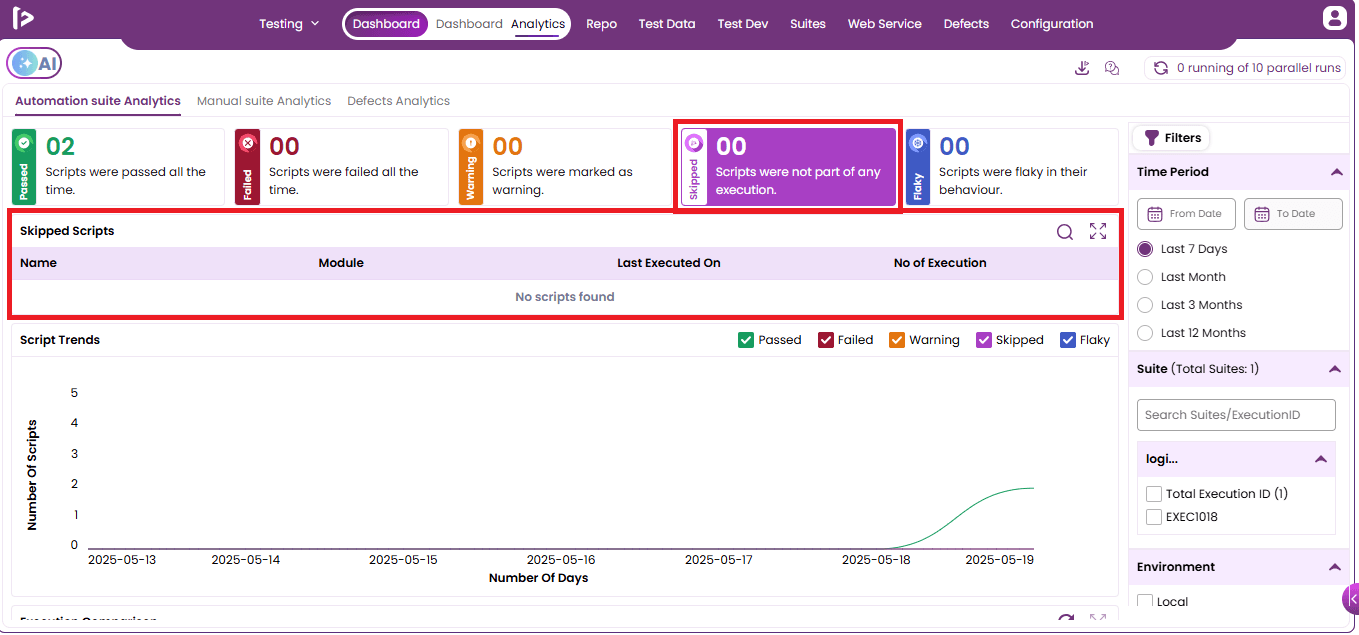Open the user profile icon
The image size is (1359, 635).
1334,18
